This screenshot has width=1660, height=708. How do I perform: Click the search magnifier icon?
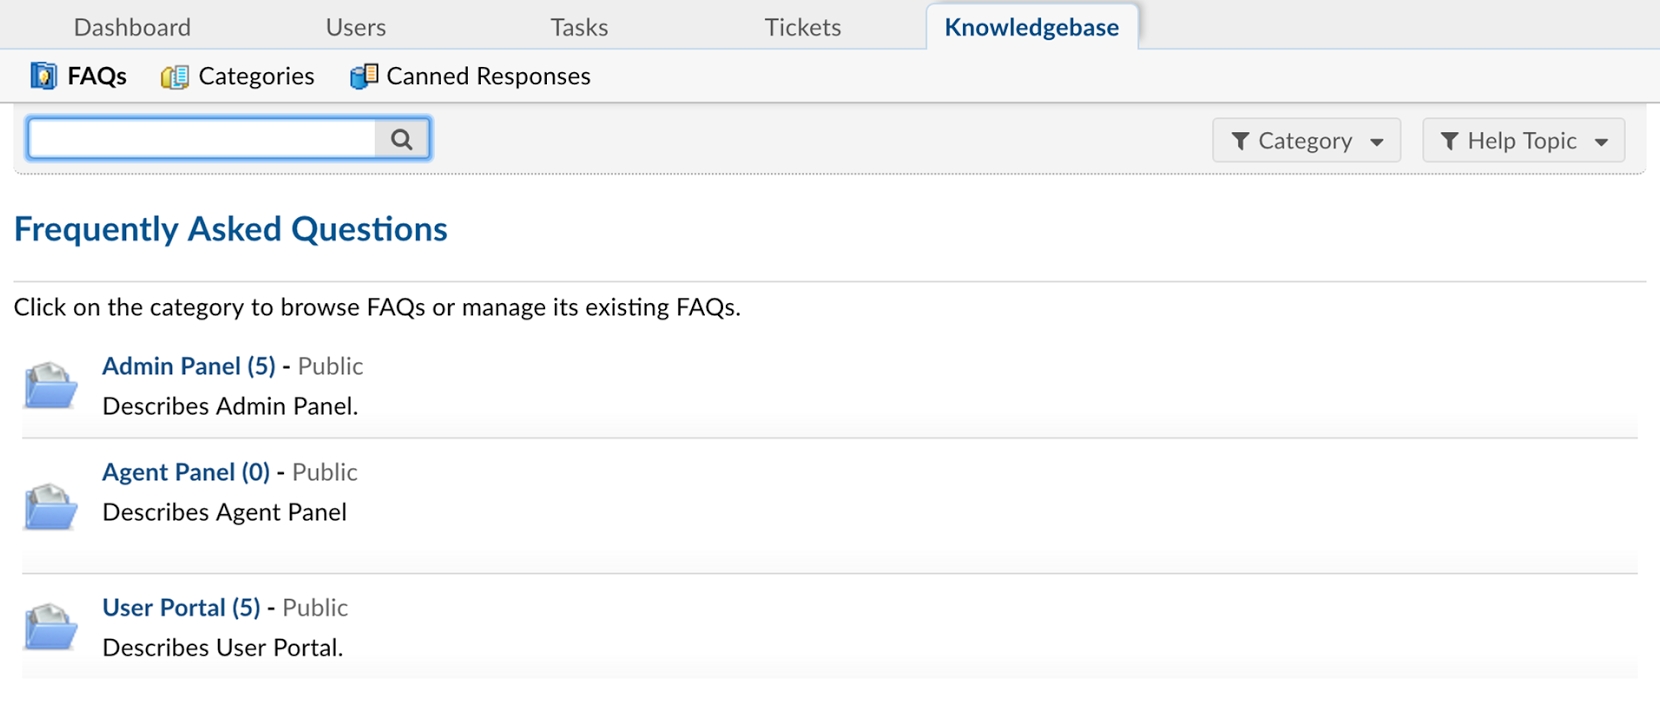click(x=401, y=139)
